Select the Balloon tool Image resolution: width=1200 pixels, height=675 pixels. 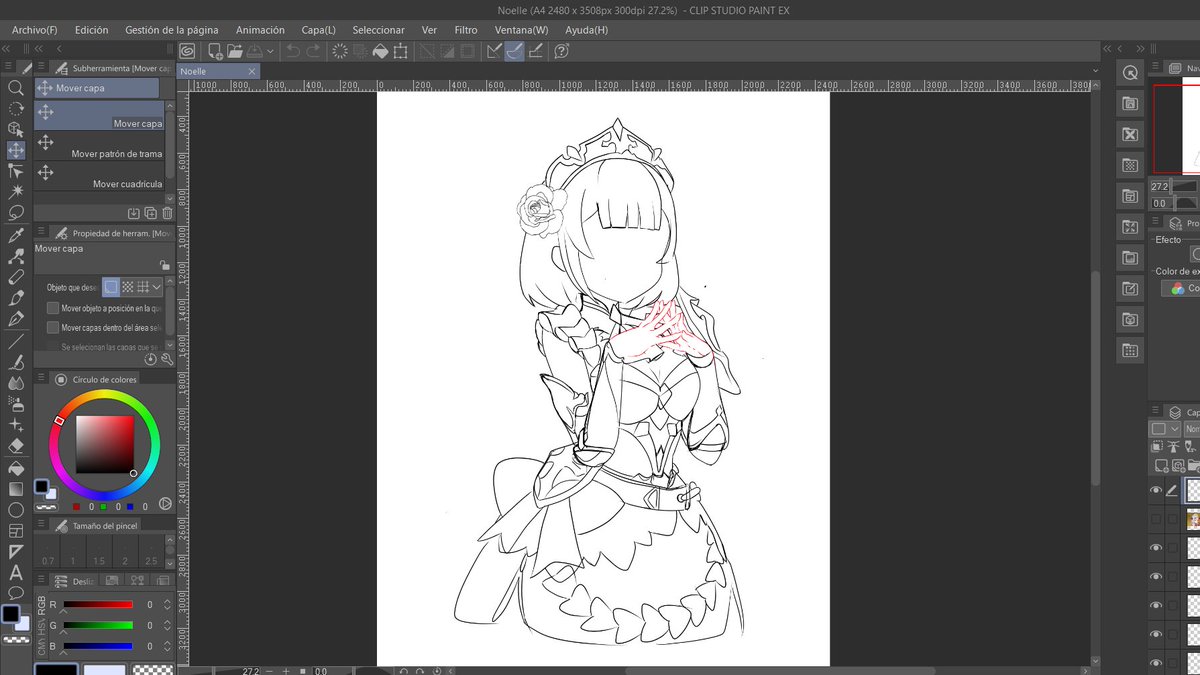click(x=16, y=593)
